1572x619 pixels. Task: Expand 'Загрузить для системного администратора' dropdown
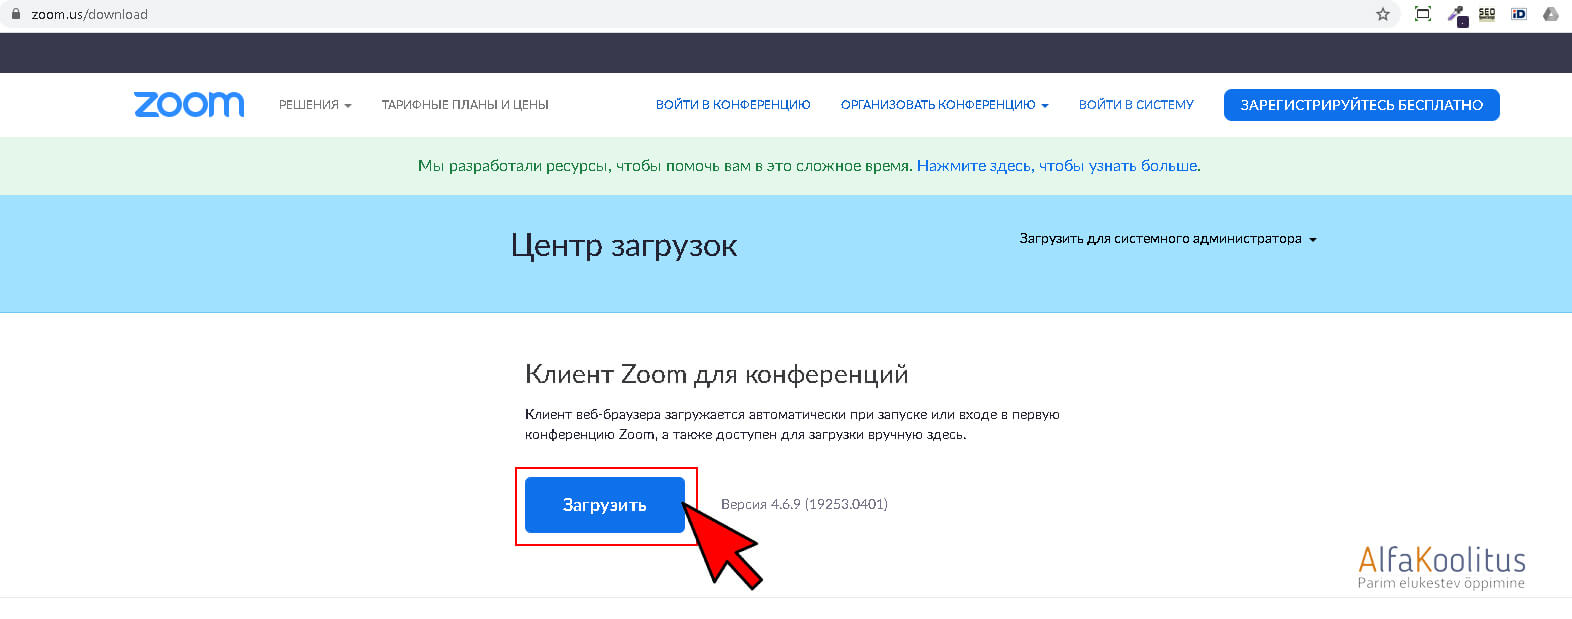click(x=1168, y=239)
